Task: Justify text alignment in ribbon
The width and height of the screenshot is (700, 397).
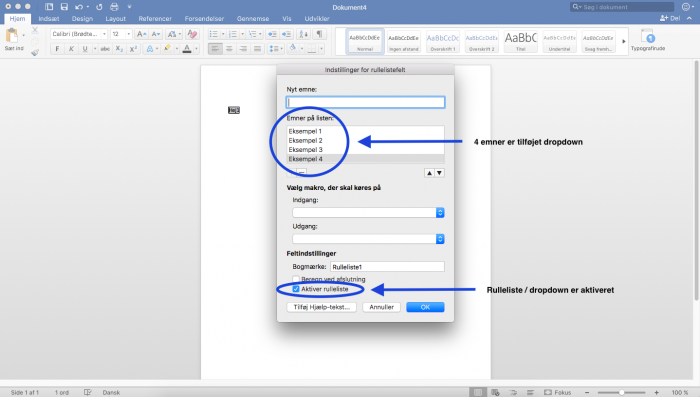Action: (258, 49)
